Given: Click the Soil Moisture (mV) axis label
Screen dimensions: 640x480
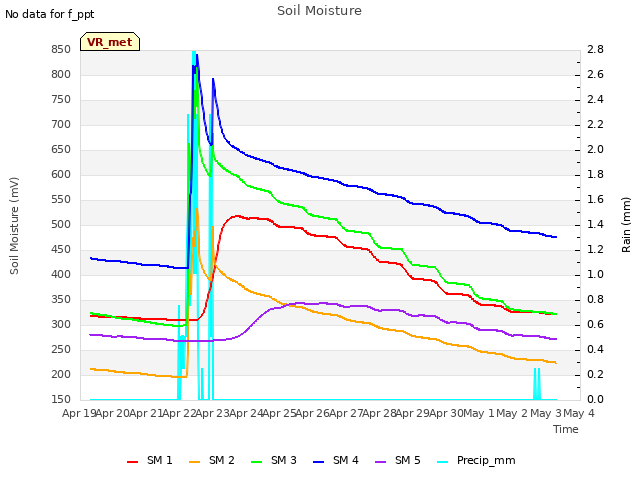Looking at the screenshot, I should (14, 226).
